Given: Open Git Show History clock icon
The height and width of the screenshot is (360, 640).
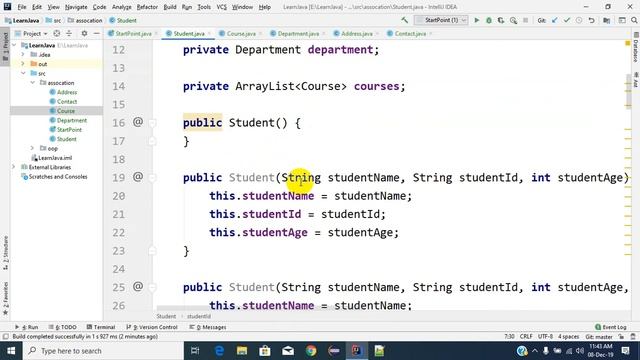Looking at the screenshot, I should pos(579,20).
